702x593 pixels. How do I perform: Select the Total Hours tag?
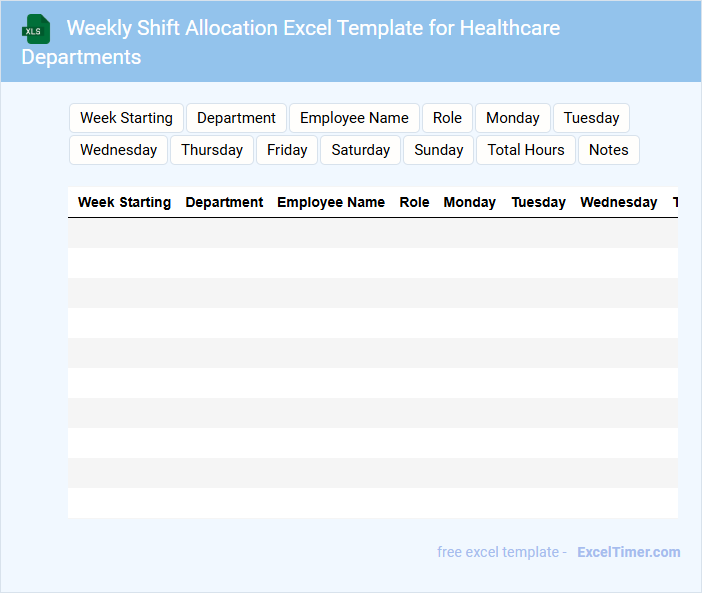pyautogui.click(x=526, y=150)
